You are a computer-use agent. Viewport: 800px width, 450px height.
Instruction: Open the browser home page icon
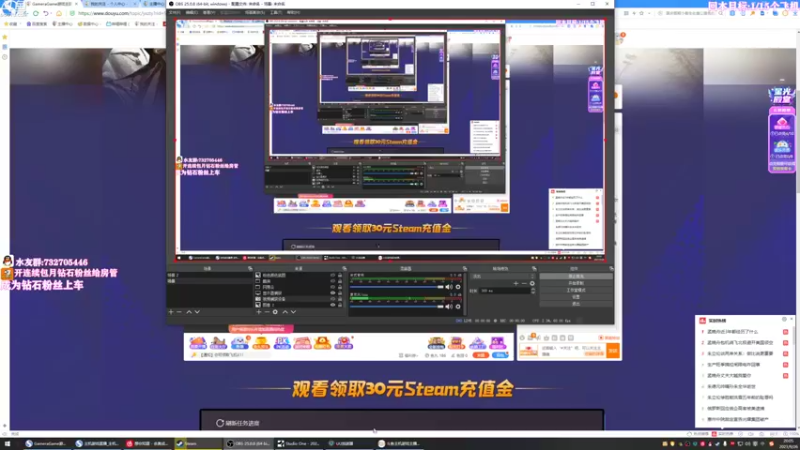coord(59,13)
